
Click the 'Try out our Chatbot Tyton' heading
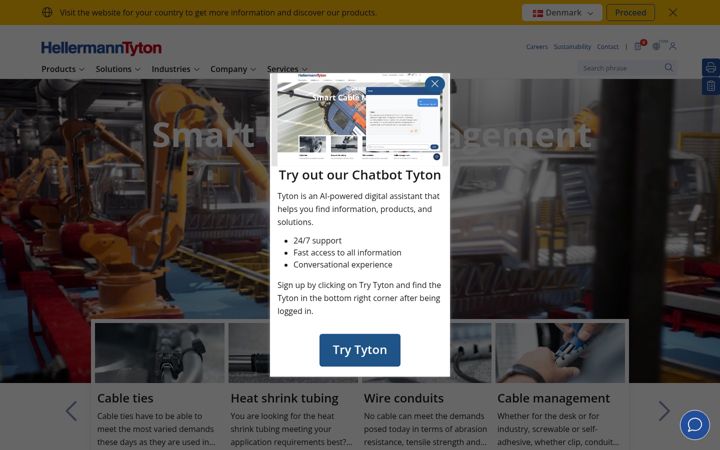pyautogui.click(x=360, y=175)
